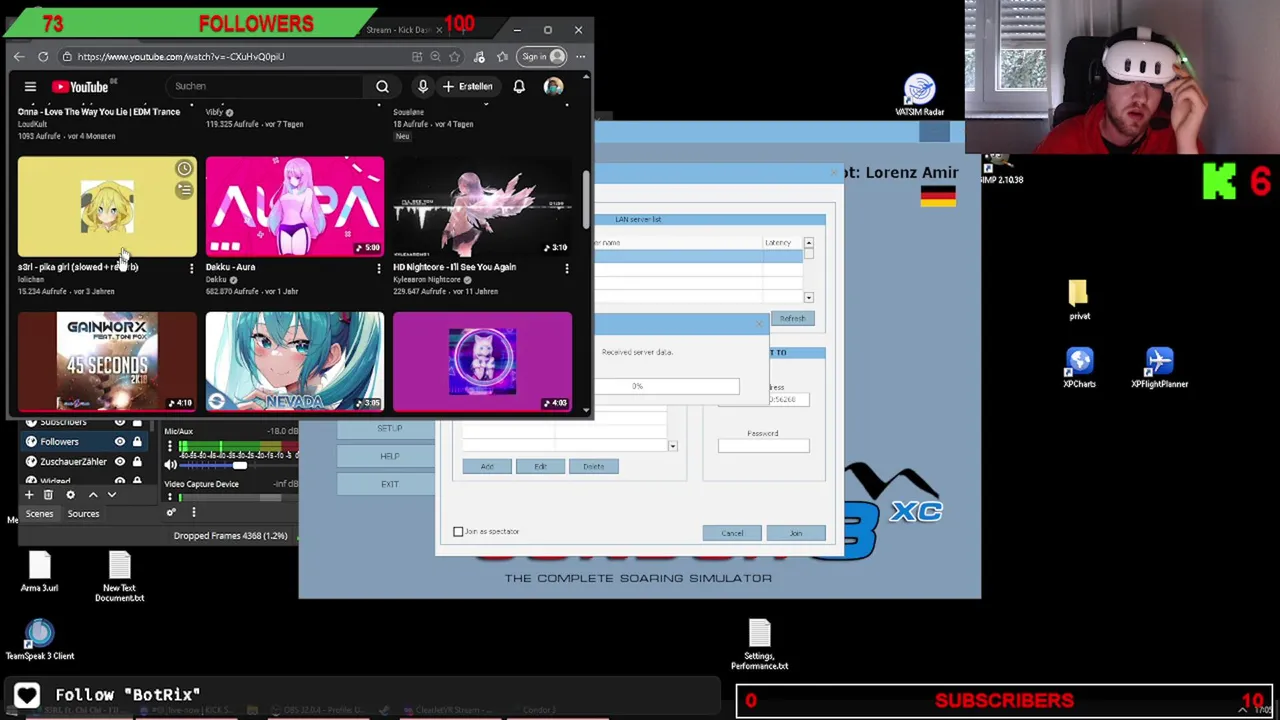The width and height of the screenshot is (1280, 720).
Task: Move OBS source up
Action: [93, 495]
